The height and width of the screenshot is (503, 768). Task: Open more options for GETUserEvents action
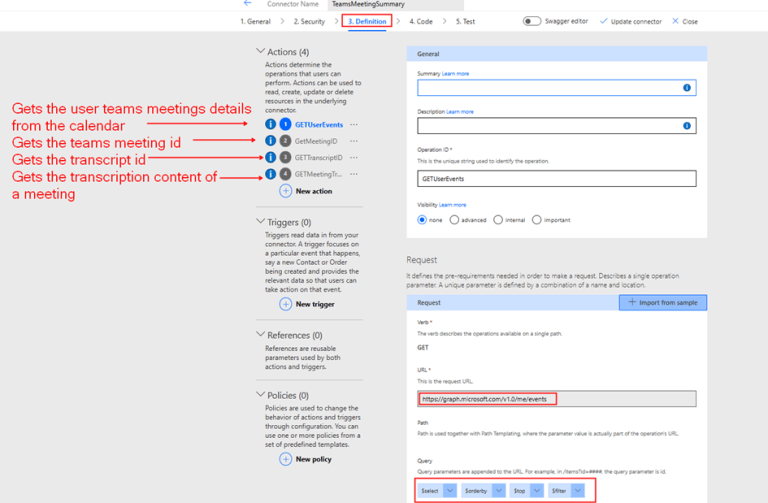point(354,124)
